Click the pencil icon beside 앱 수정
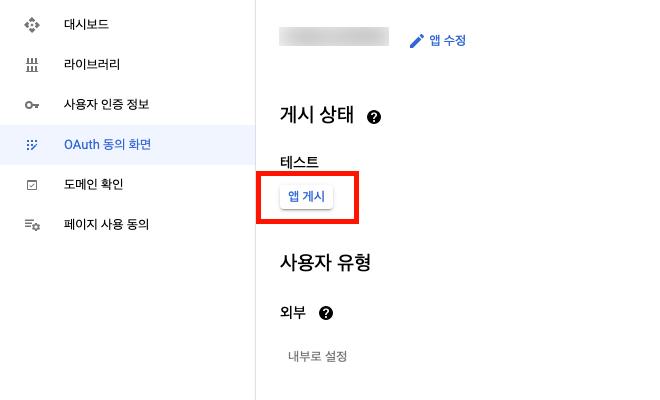Screen dimensions: 660x400 point(417,41)
